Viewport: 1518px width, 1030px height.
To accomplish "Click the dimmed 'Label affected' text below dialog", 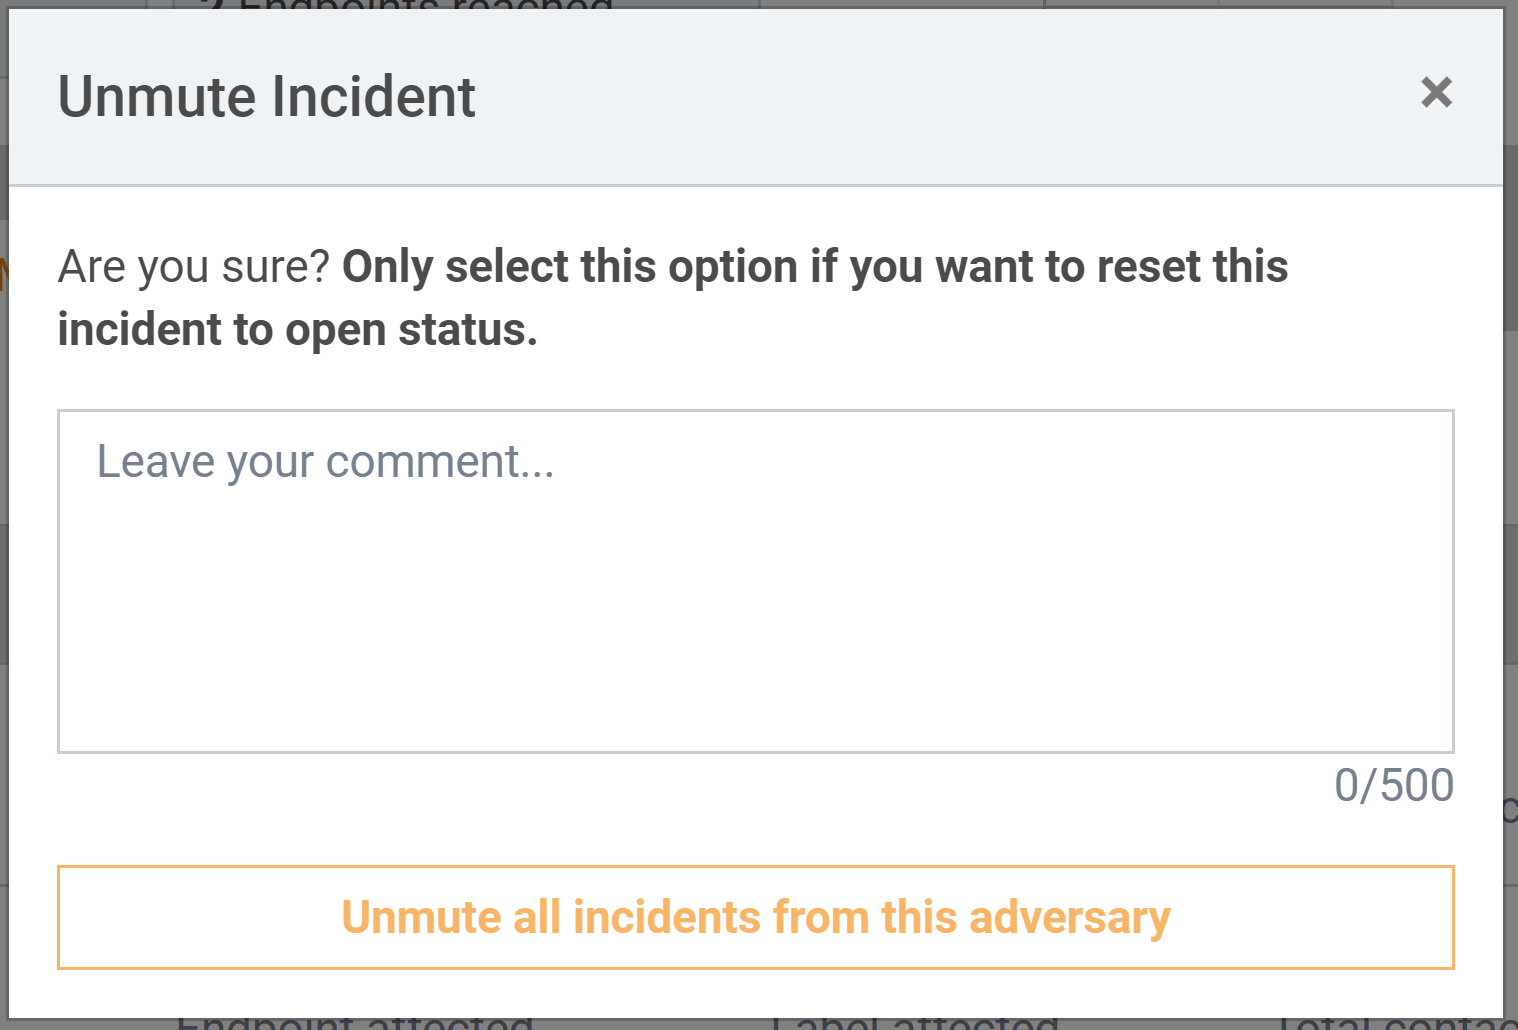I will (914, 1023).
